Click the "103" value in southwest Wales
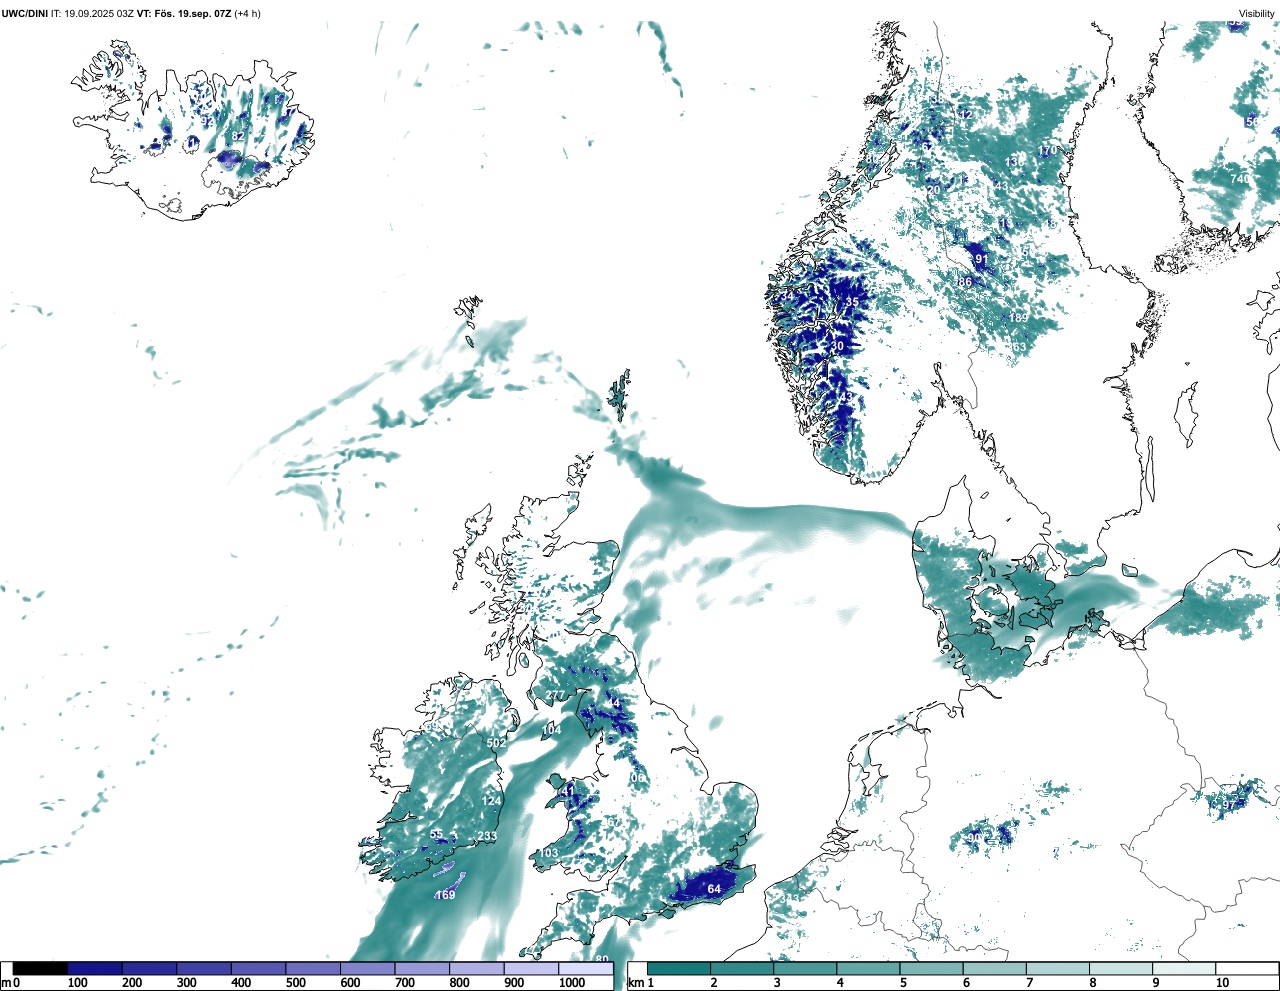This screenshot has width=1280, height=991. tap(549, 853)
